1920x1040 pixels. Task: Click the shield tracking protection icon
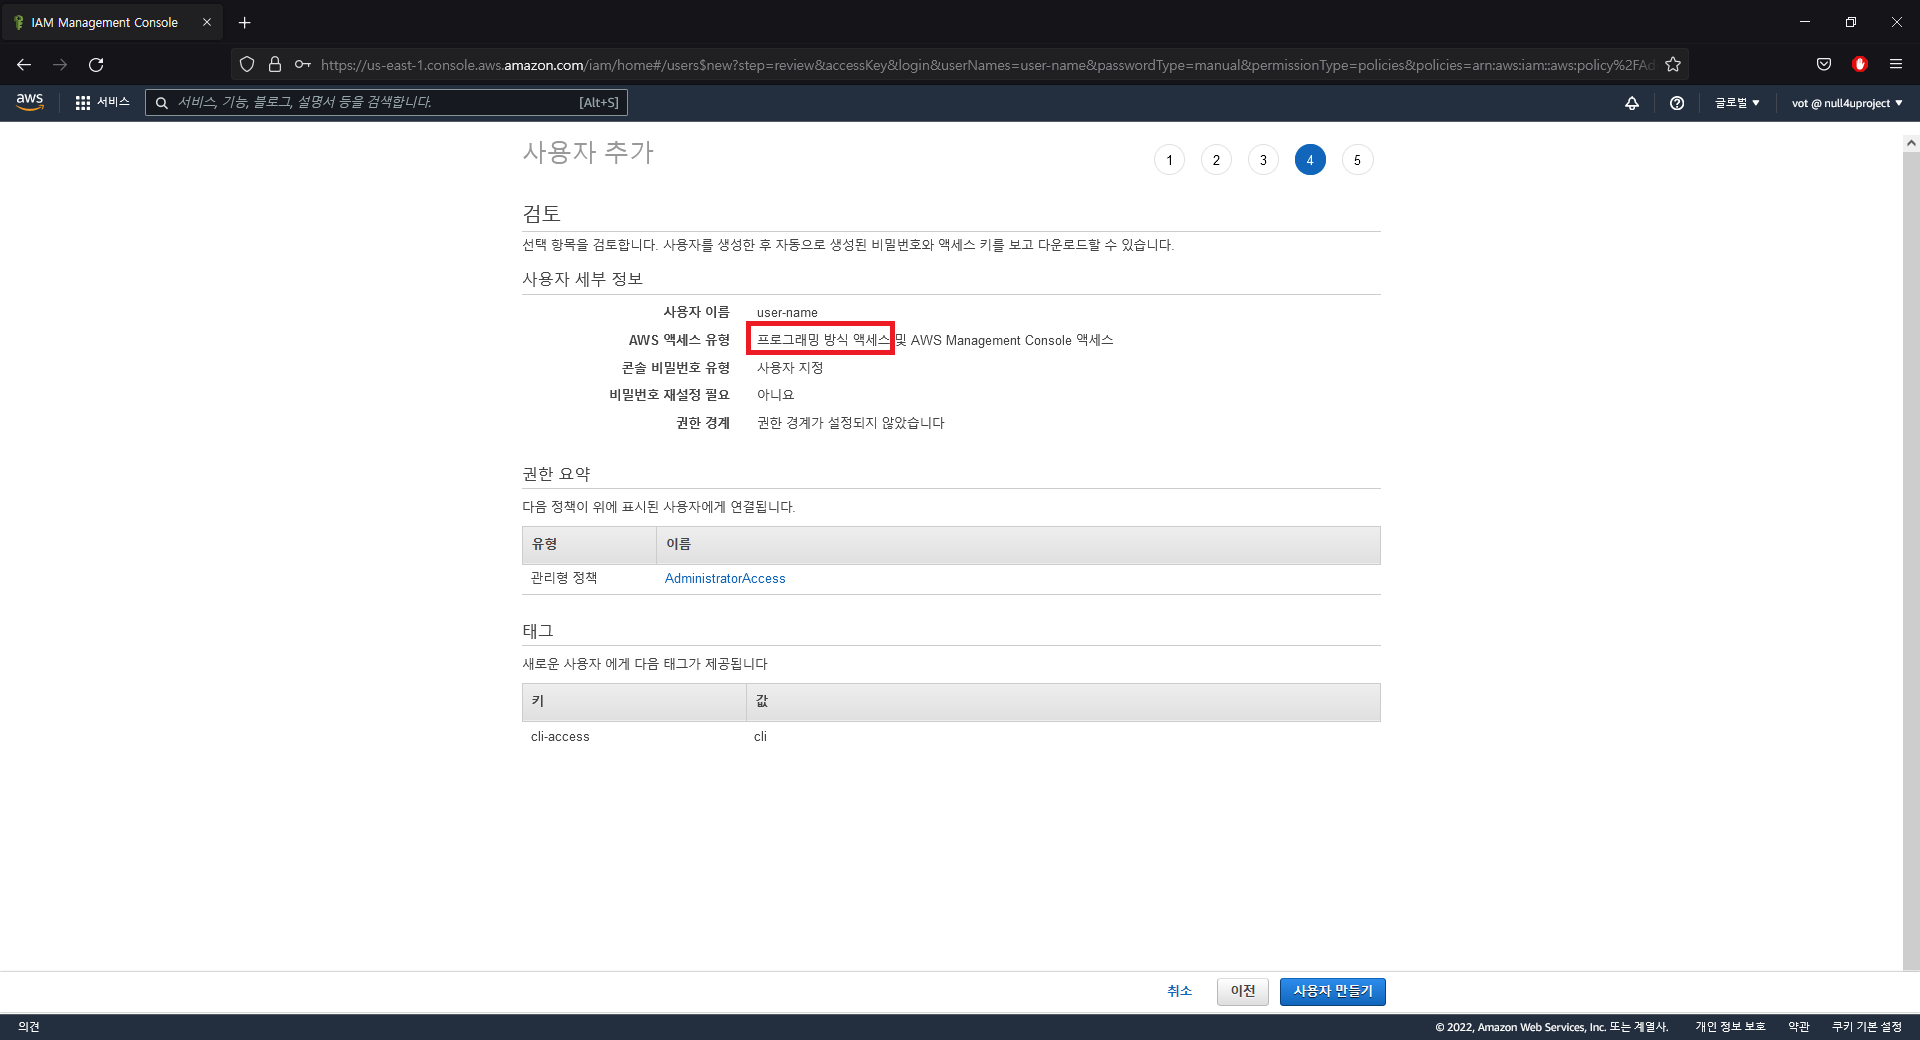247,65
